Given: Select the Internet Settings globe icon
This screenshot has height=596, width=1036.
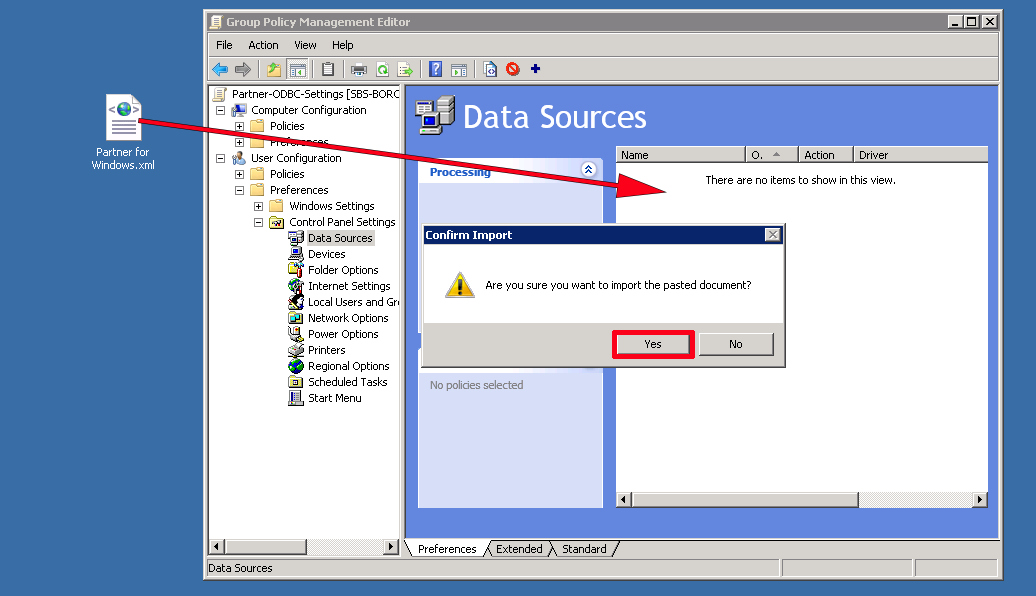Looking at the screenshot, I should coord(295,286).
